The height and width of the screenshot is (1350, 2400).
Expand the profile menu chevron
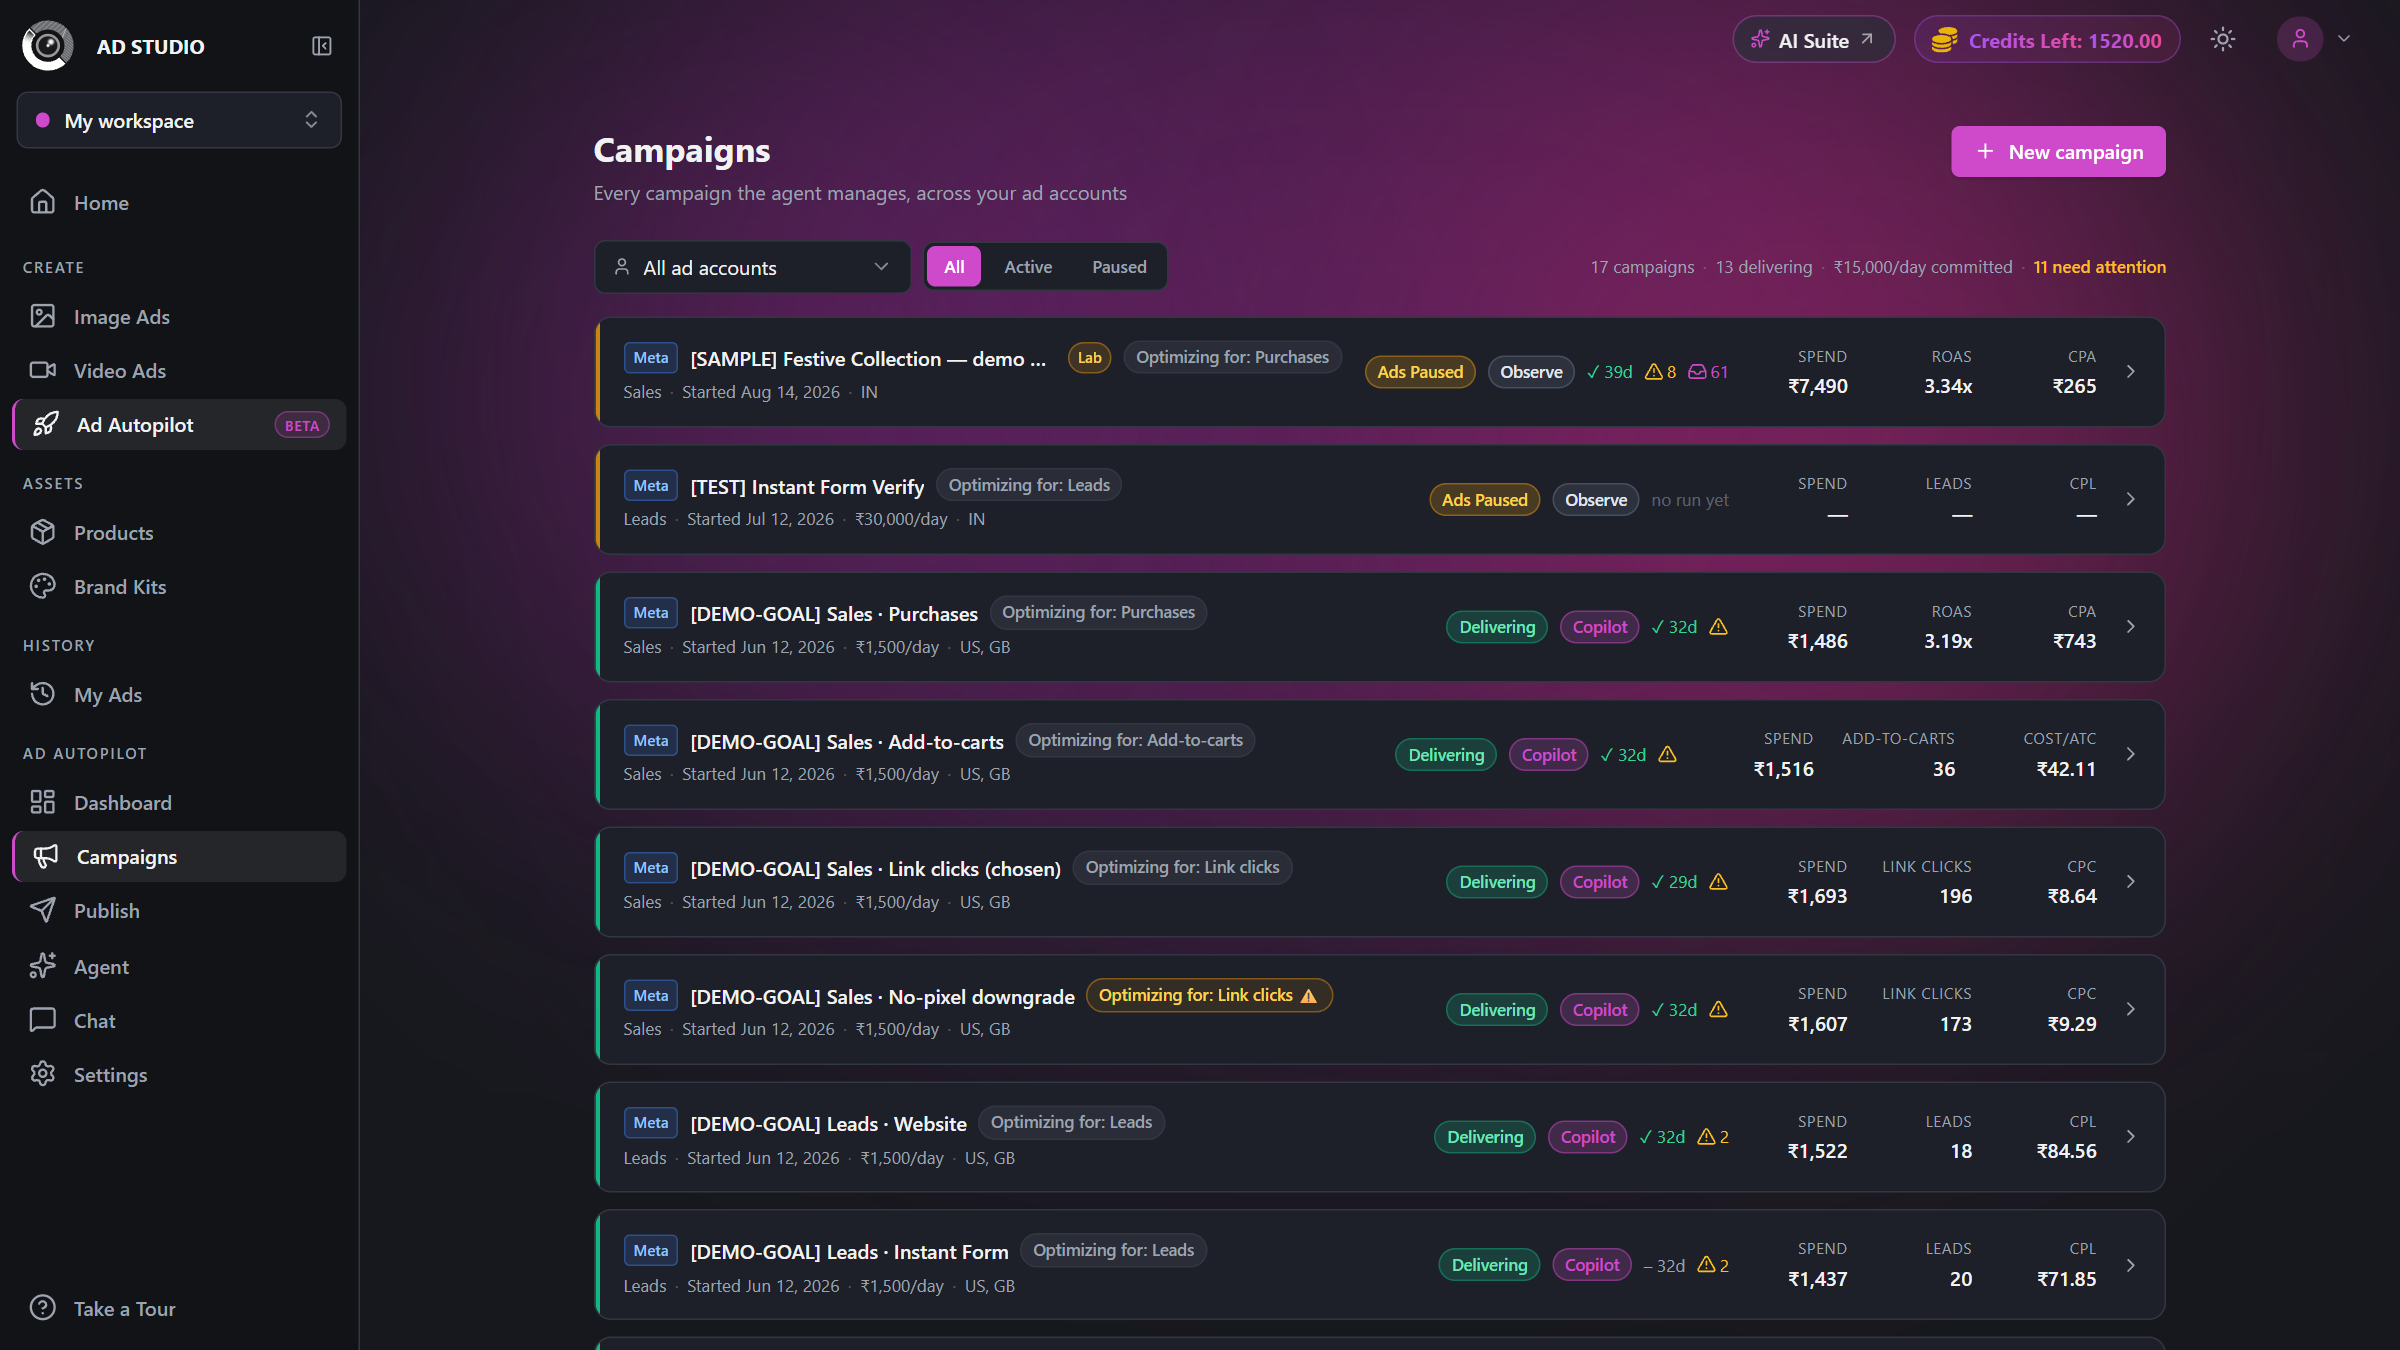[2343, 39]
